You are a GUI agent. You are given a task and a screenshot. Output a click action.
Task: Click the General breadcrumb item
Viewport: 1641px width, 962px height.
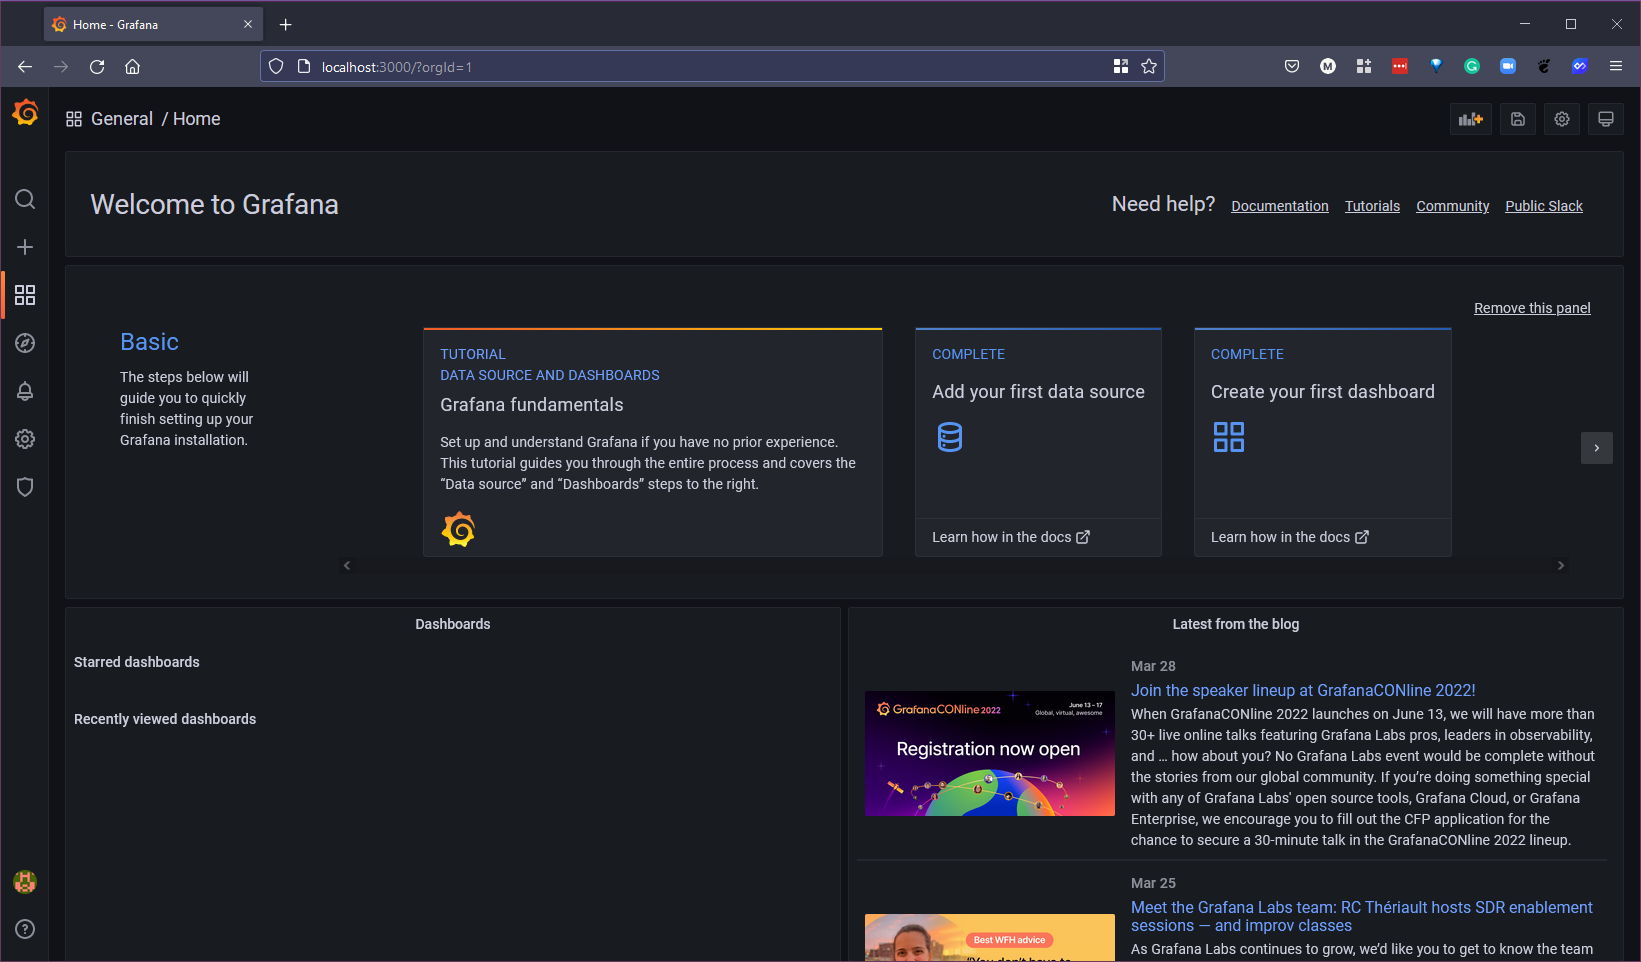pos(122,119)
